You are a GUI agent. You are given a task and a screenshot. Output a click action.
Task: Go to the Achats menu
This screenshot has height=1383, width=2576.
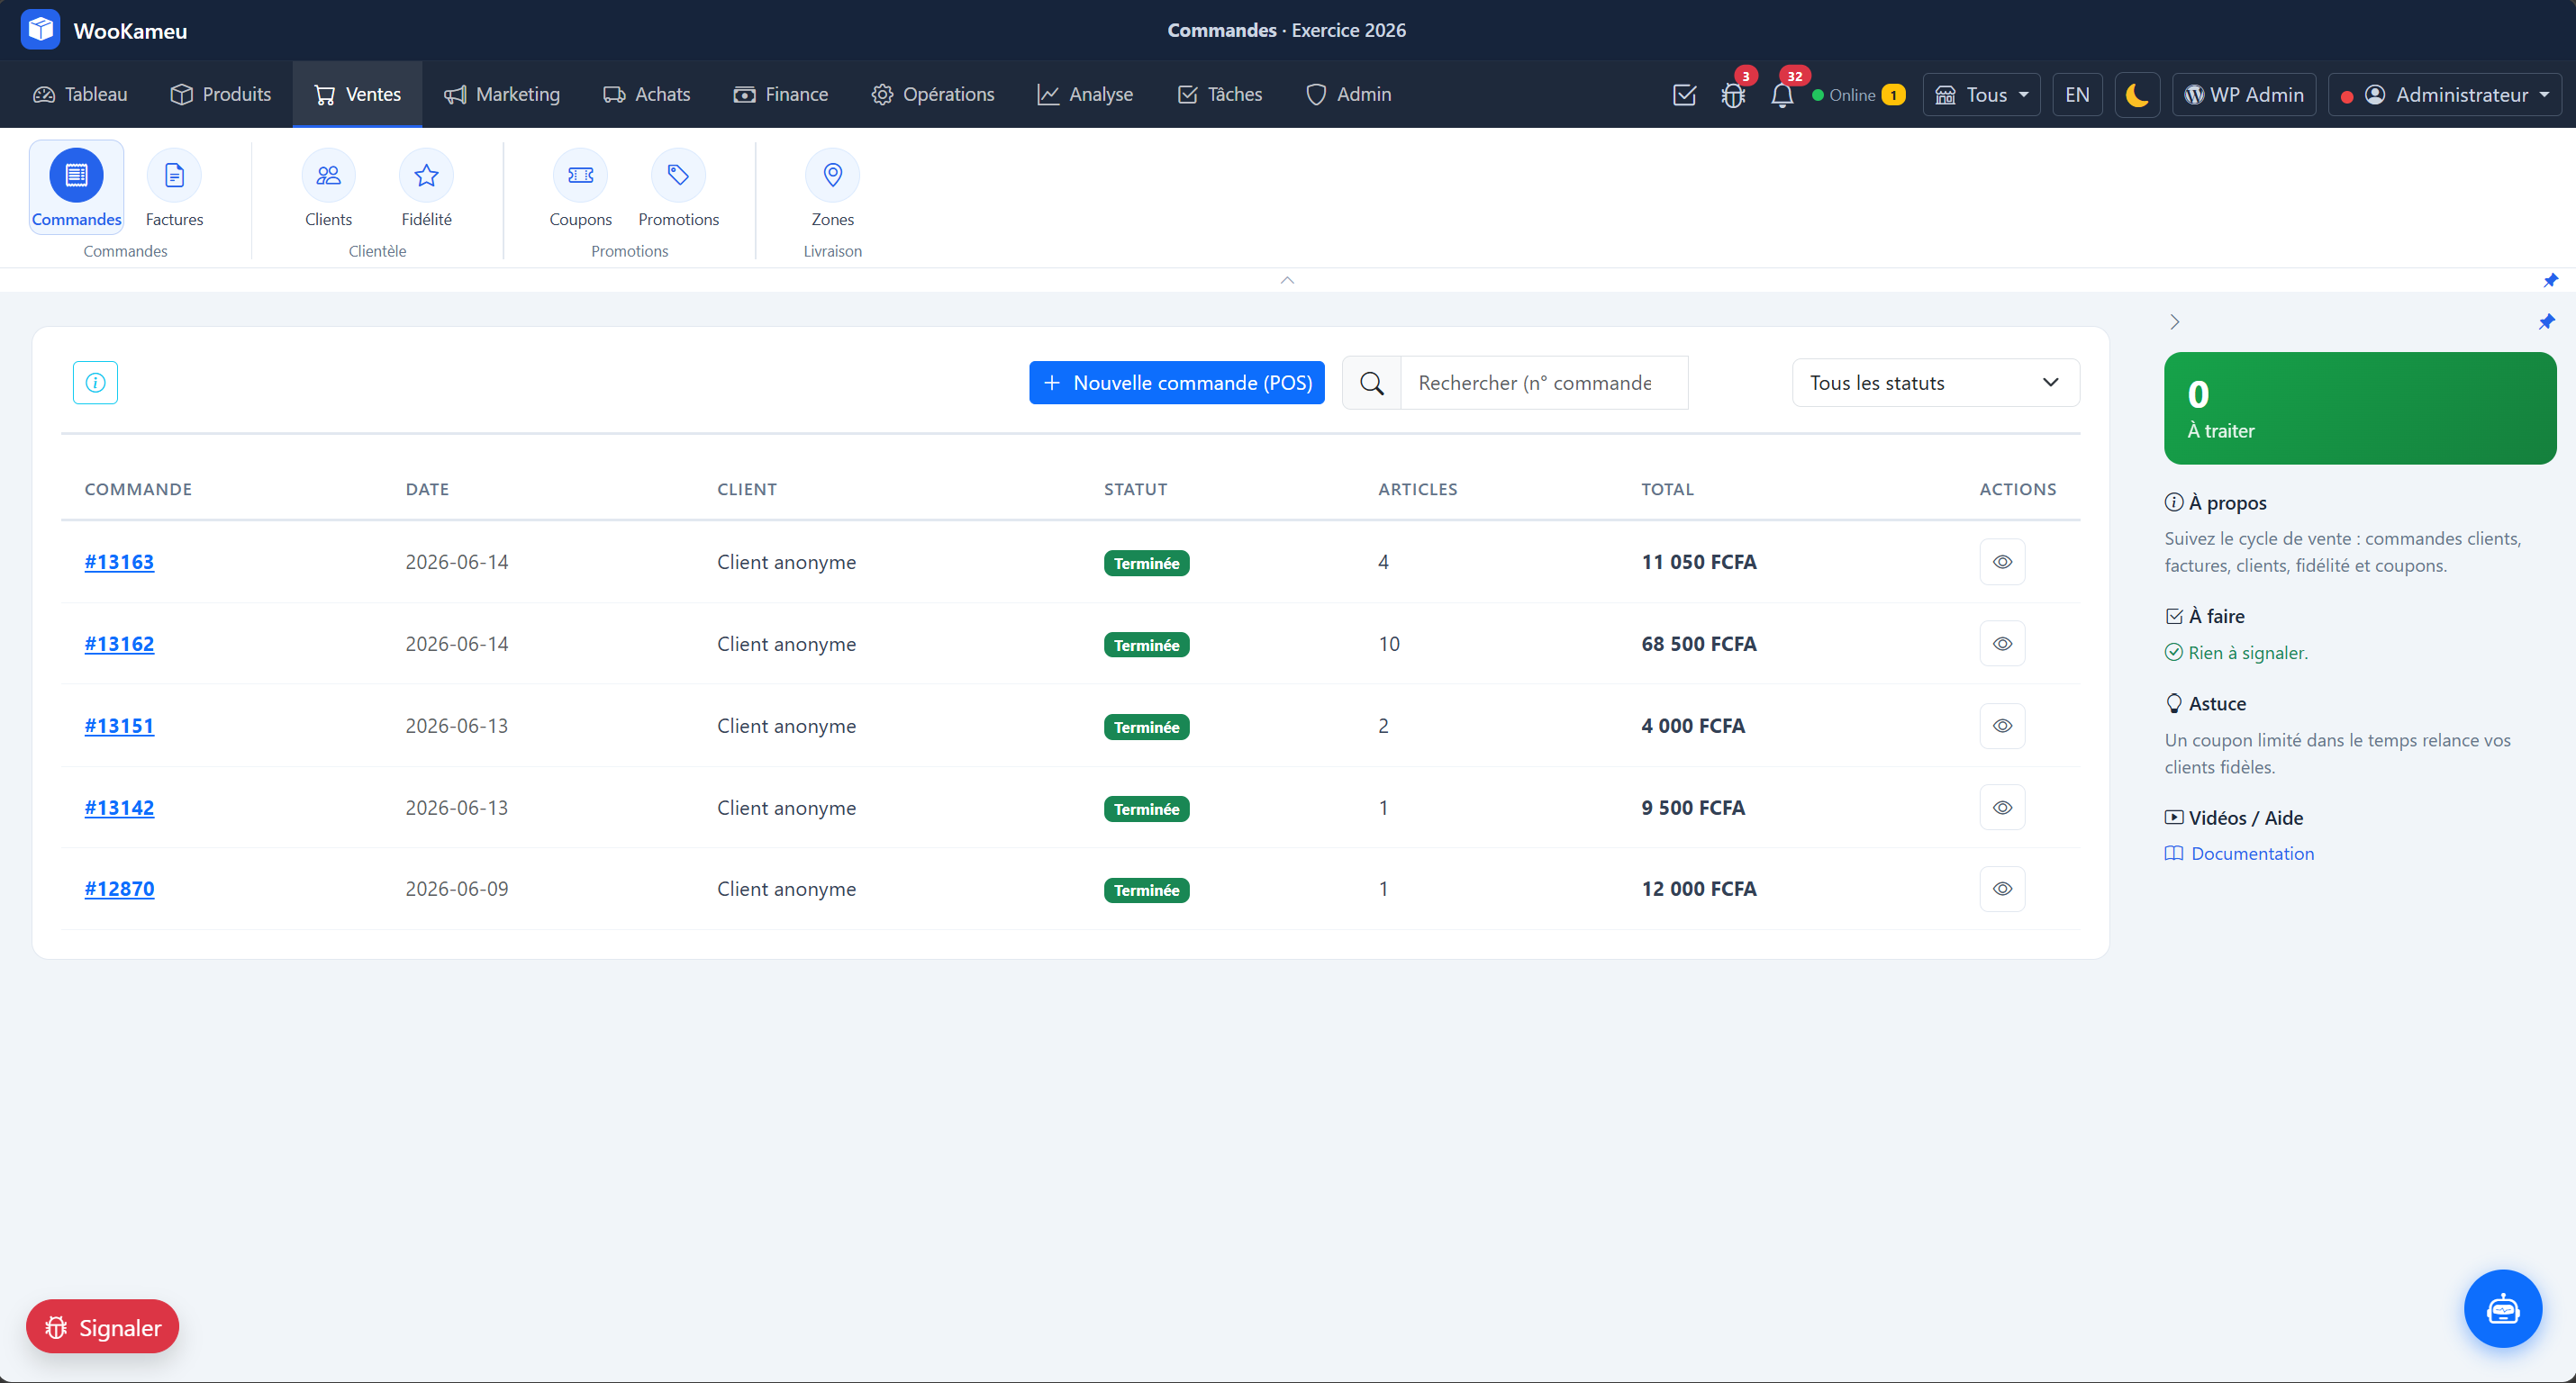tap(646, 94)
